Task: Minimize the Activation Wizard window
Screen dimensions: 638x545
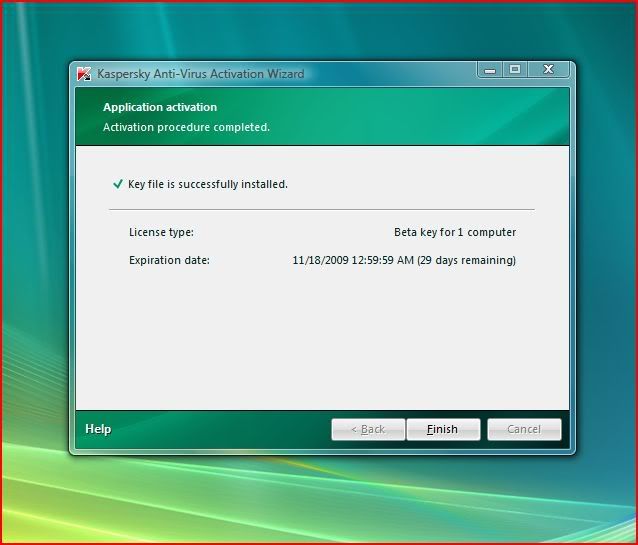Action: pos(490,70)
